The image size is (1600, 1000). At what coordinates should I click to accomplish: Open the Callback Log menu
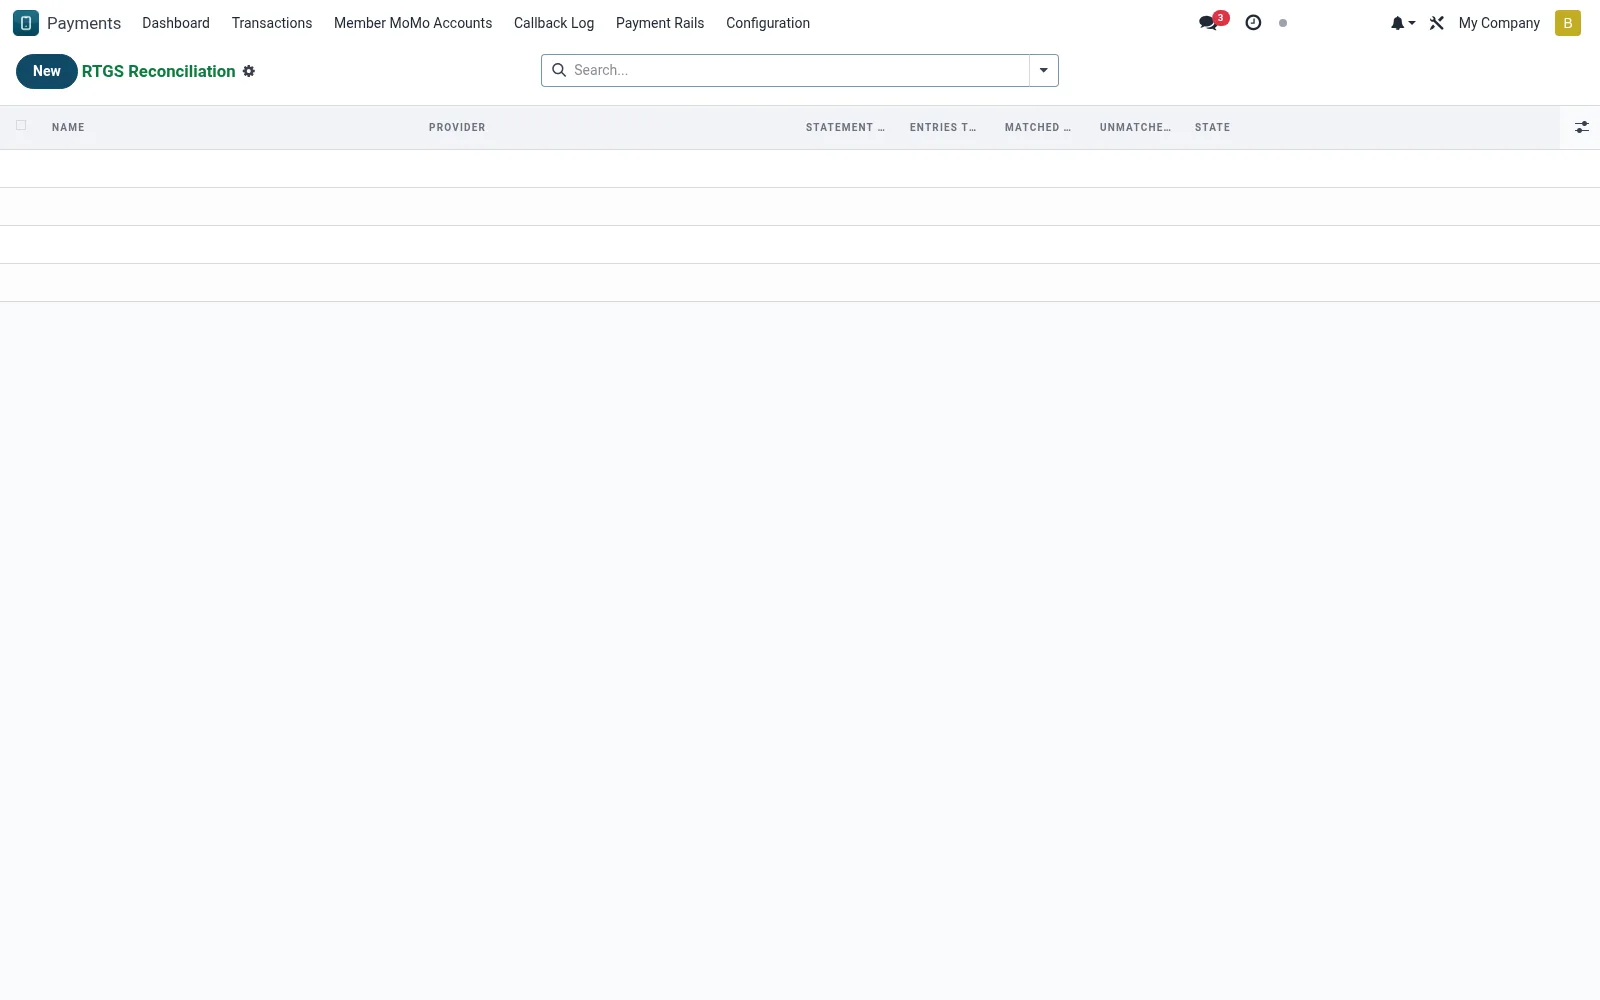point(554,23)
